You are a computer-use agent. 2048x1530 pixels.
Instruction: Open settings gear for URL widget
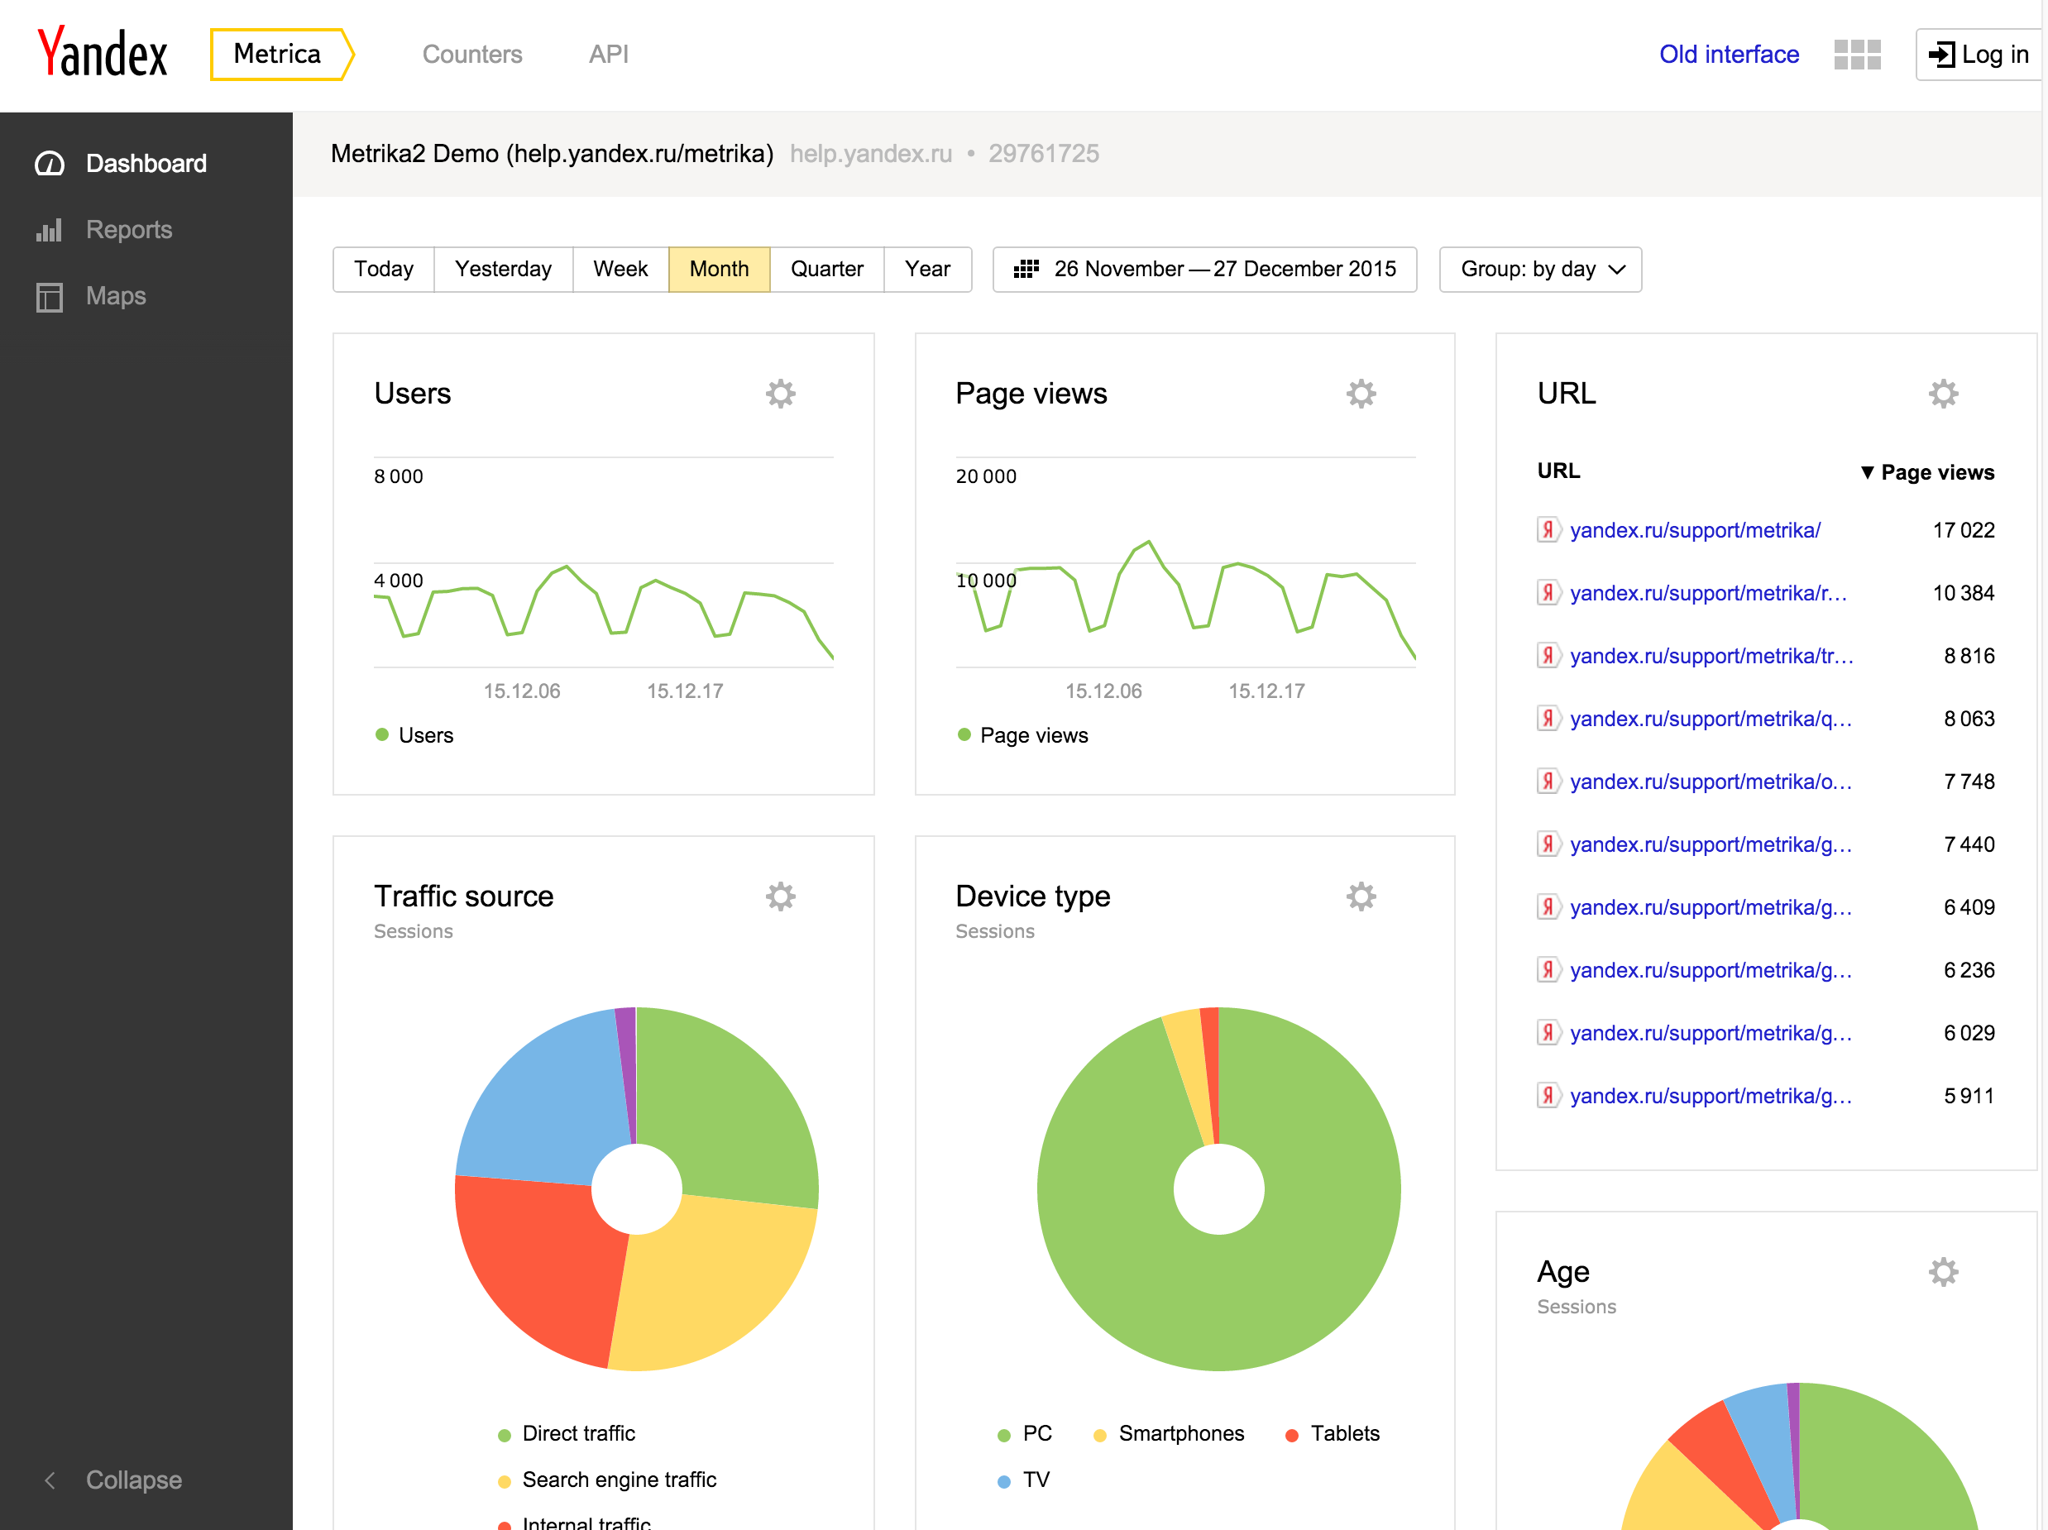coord(1943,394)
